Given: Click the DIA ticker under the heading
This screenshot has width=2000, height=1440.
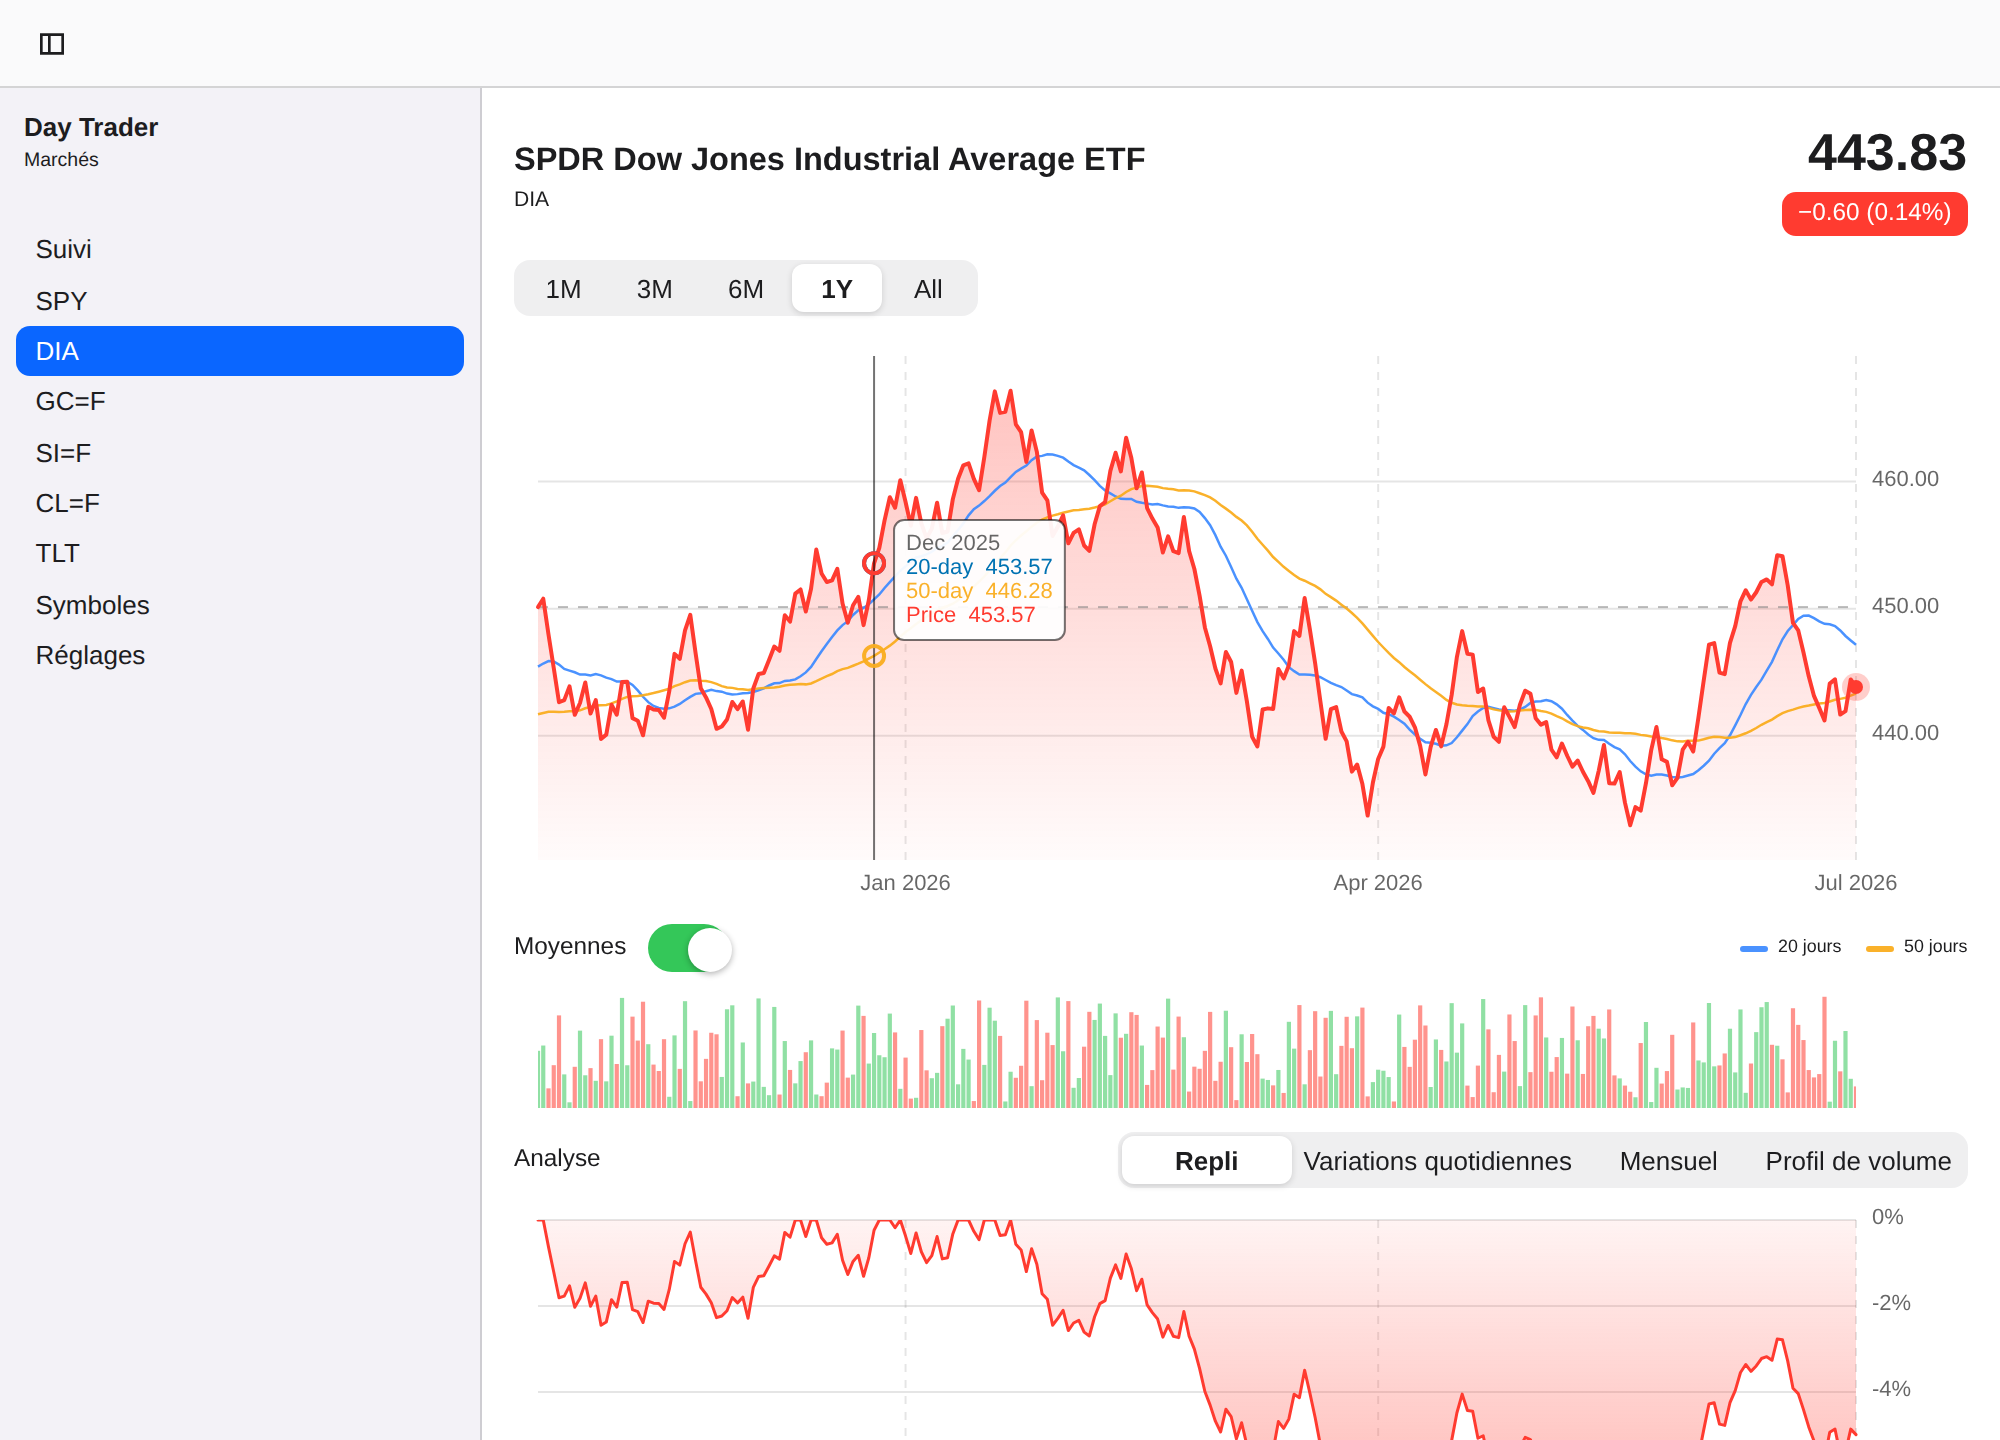Looking at the screenshot, I should pos(531,199).
